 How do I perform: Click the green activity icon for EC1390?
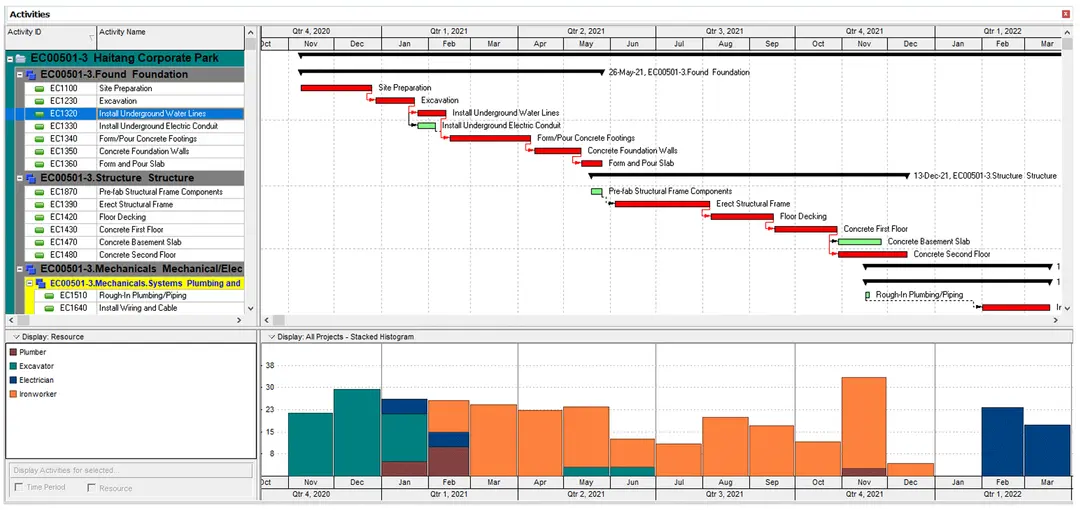[x=39, y=205]
